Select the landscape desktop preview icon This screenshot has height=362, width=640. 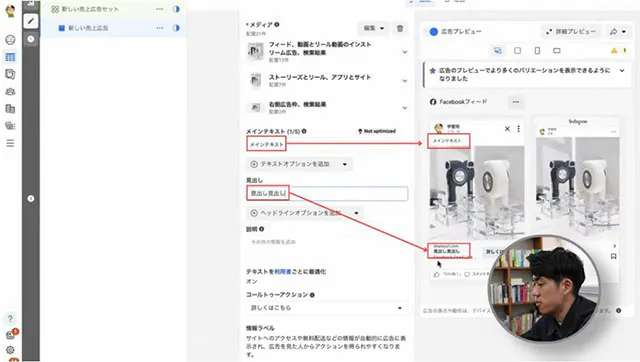[557, 51]
